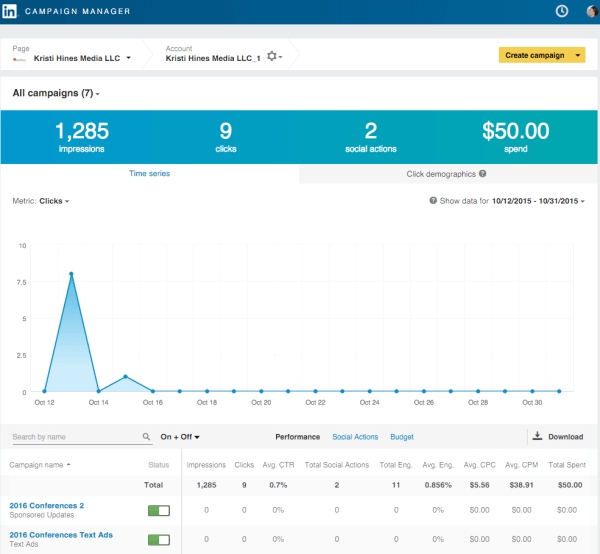Open the clock history icon
This screenshot has height=554, width=600.
(561, 11)
